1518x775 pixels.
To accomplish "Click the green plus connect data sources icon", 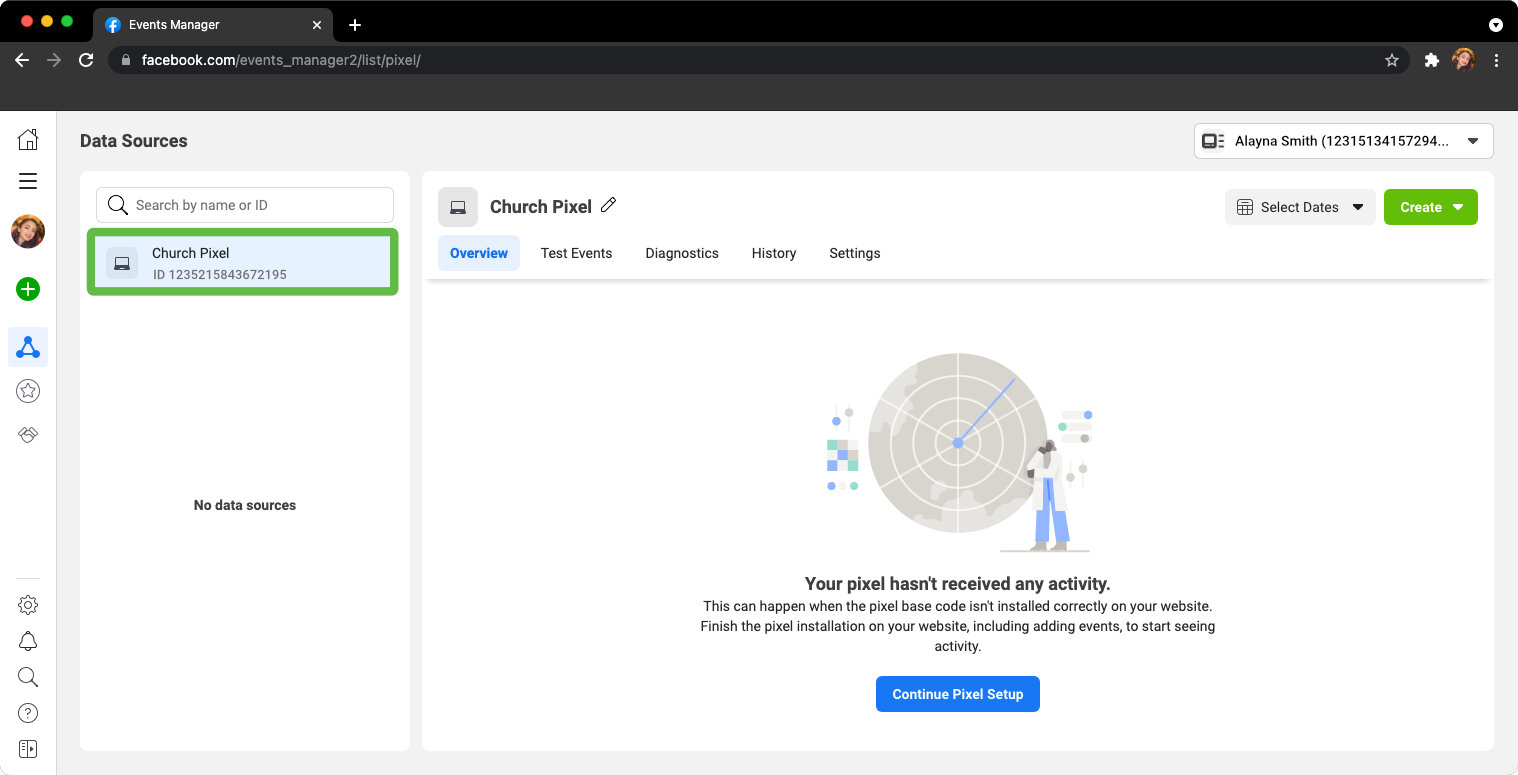I will (28, 289).
